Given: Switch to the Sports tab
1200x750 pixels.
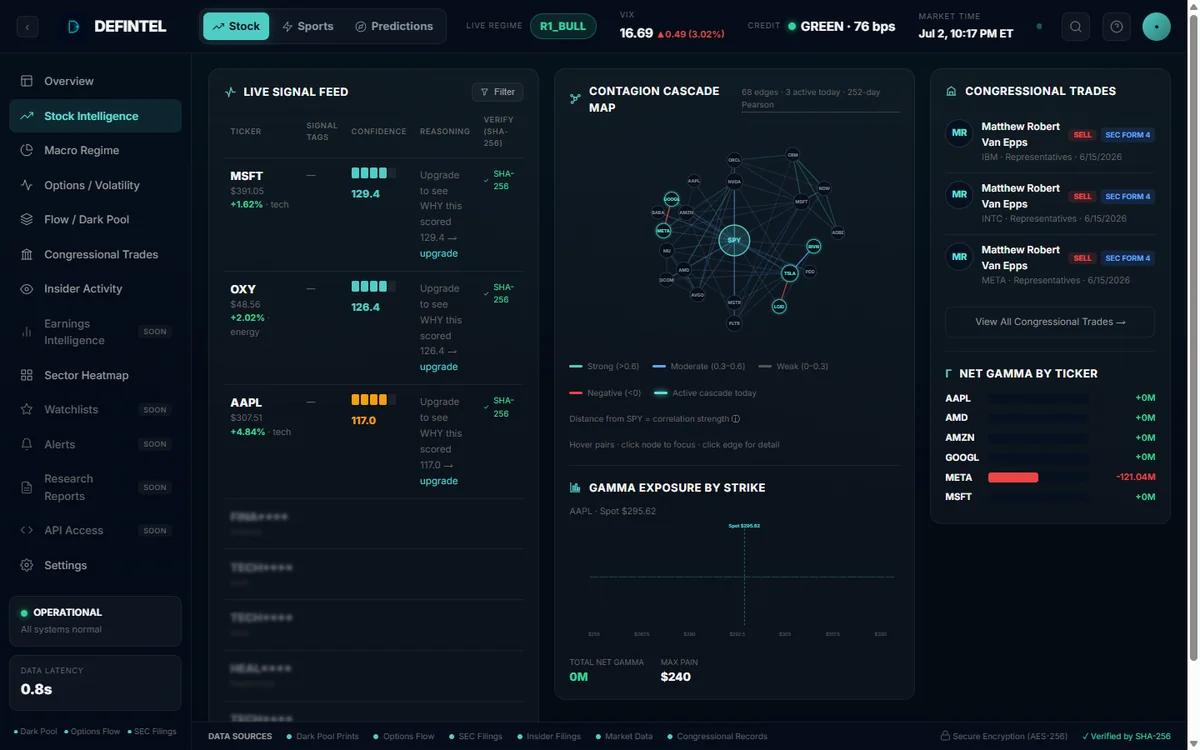Looking at the screenshot, I should pos(308,26).
